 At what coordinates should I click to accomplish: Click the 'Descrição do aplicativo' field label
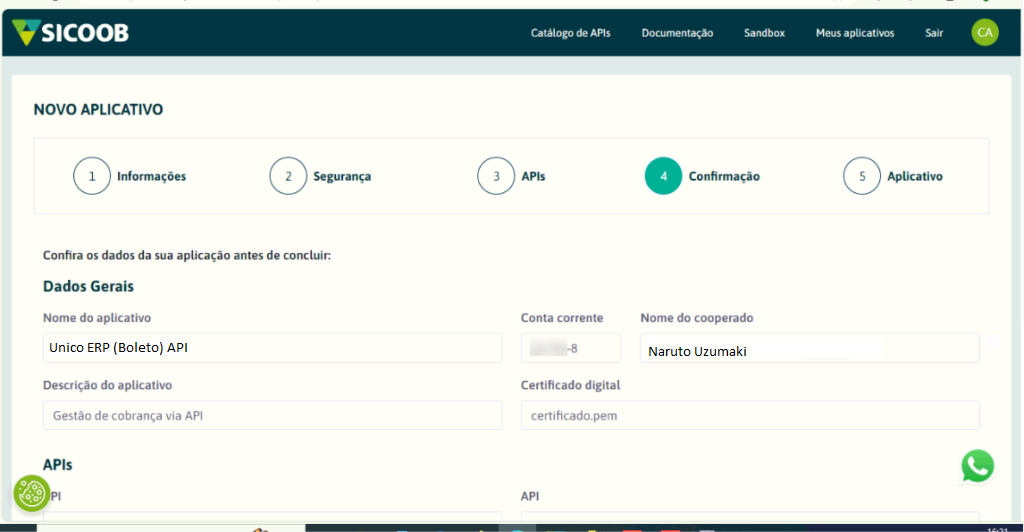(108, 385)
